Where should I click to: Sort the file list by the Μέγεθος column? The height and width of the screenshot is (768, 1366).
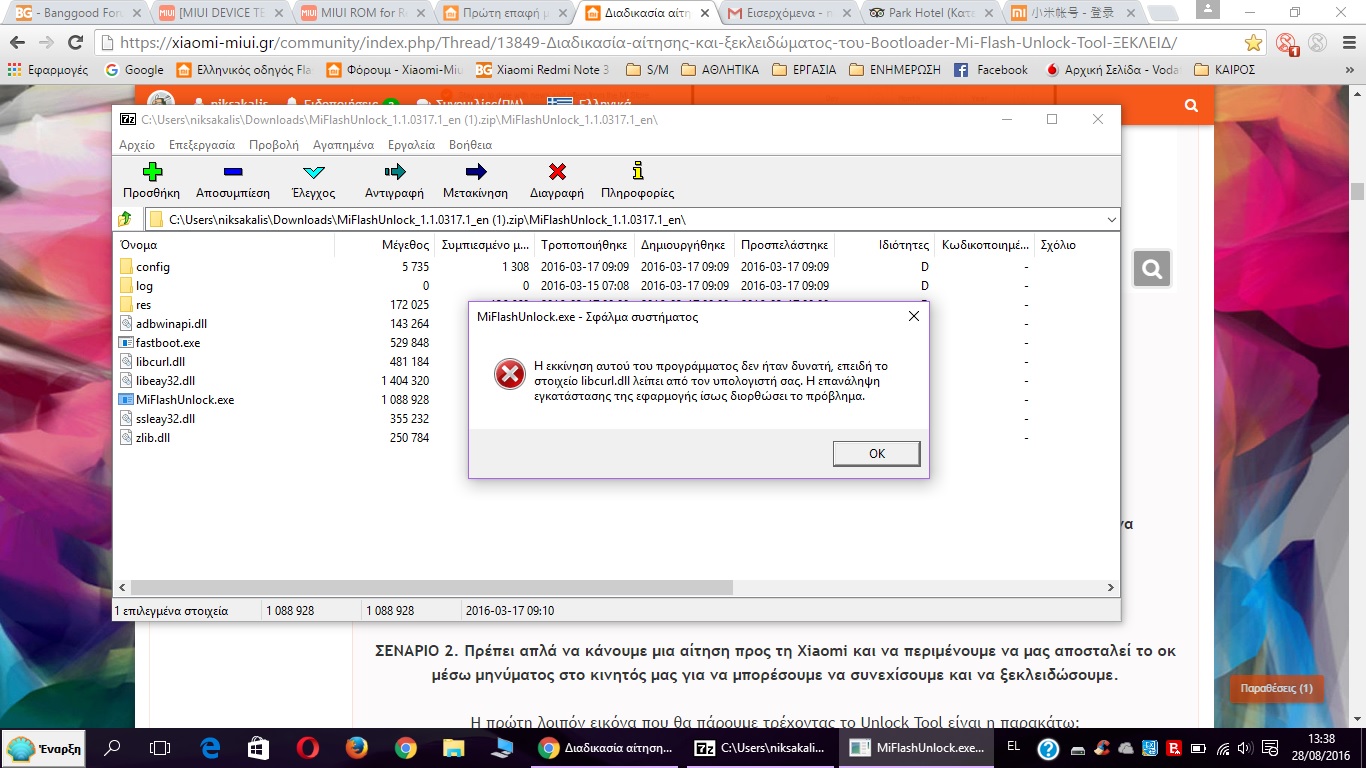click(384, 245)
